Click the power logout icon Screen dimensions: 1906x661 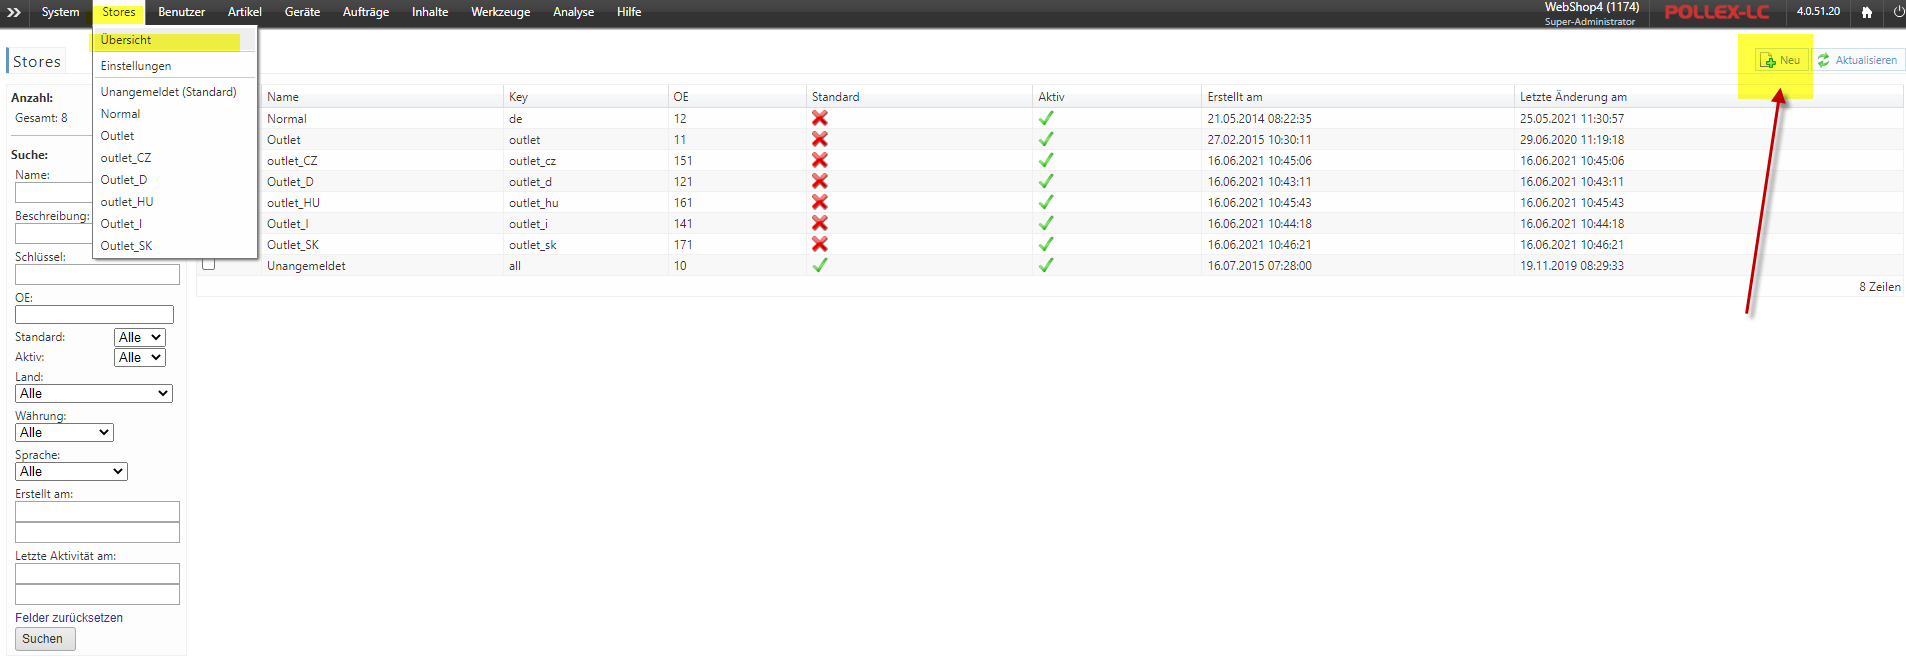point(1898,12)
